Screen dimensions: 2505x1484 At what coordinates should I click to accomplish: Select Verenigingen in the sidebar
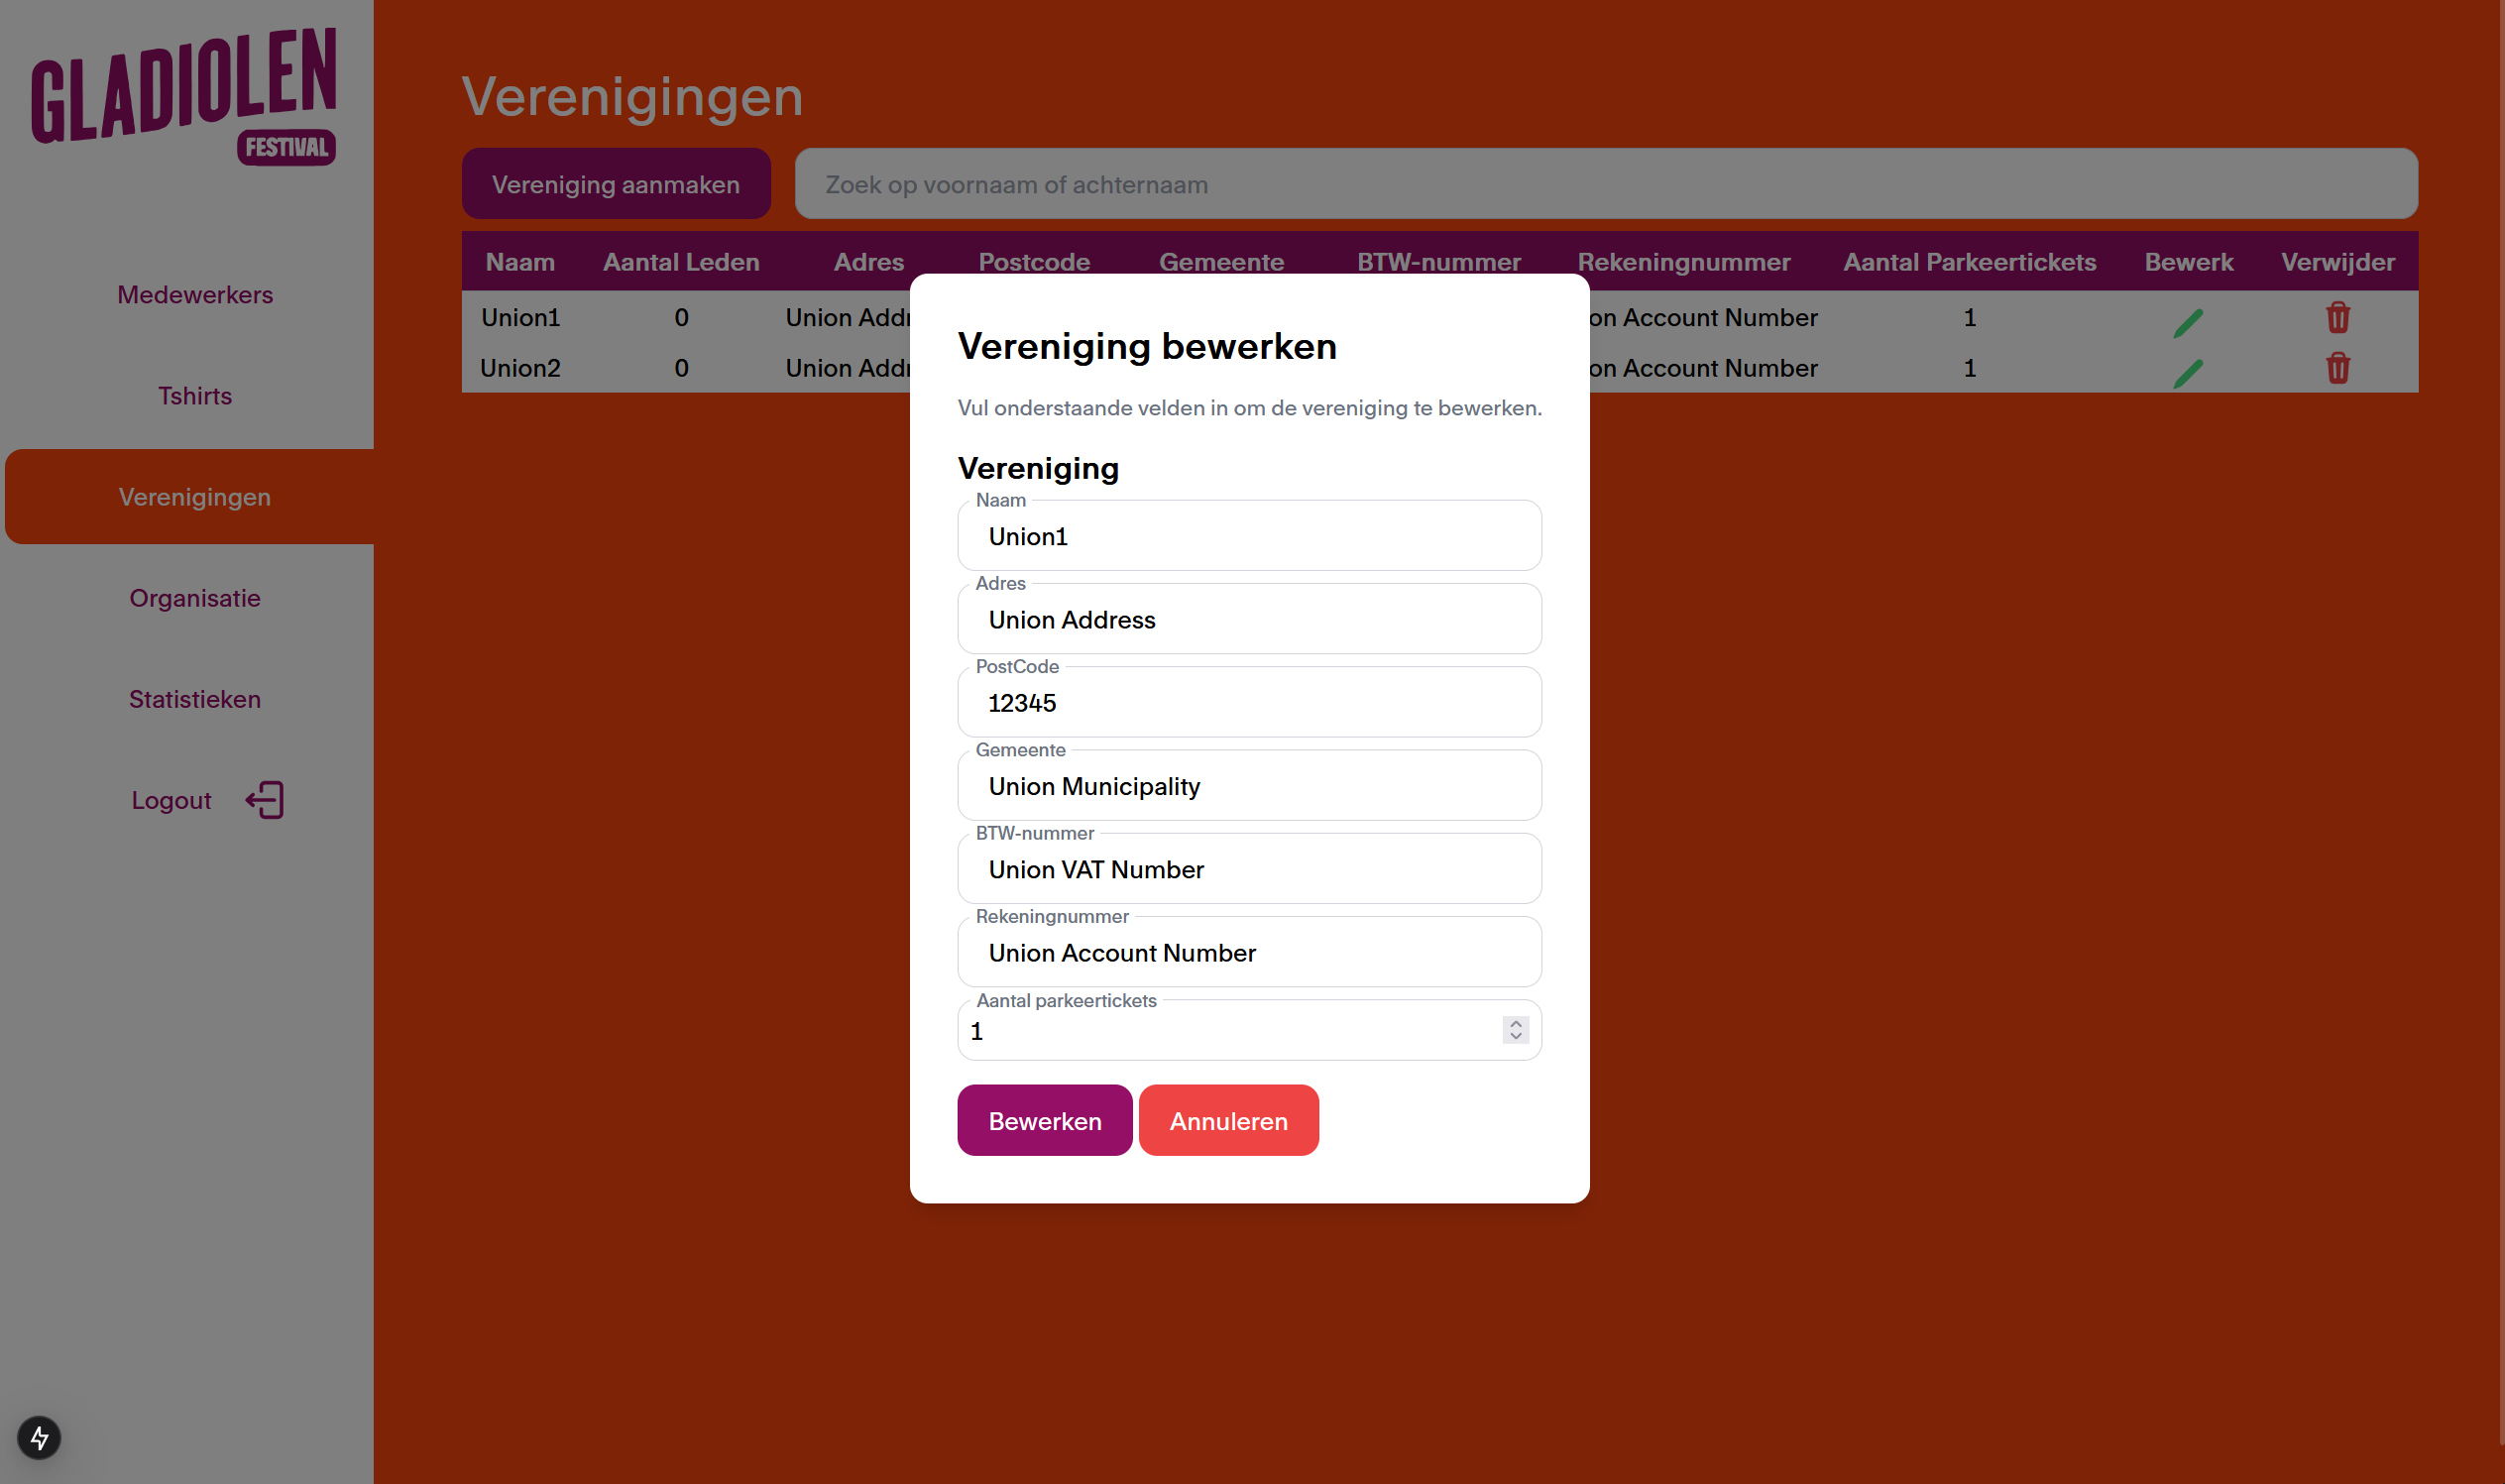click(194, 497)
